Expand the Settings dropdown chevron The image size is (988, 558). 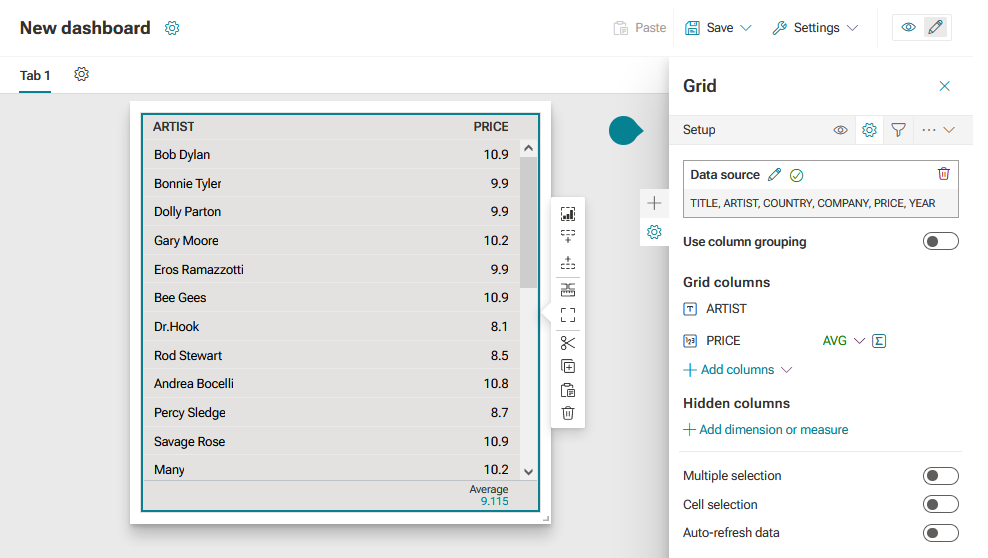853,28
